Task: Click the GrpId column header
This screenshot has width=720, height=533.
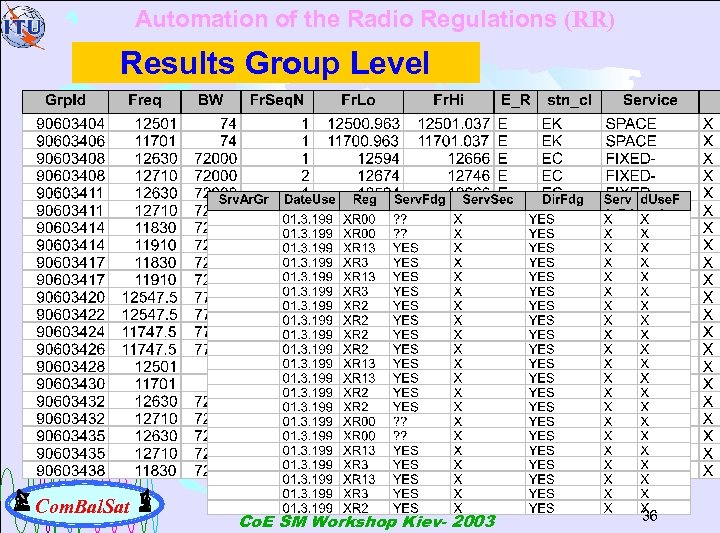Action: pyautogui.click(x=65, y=101)
